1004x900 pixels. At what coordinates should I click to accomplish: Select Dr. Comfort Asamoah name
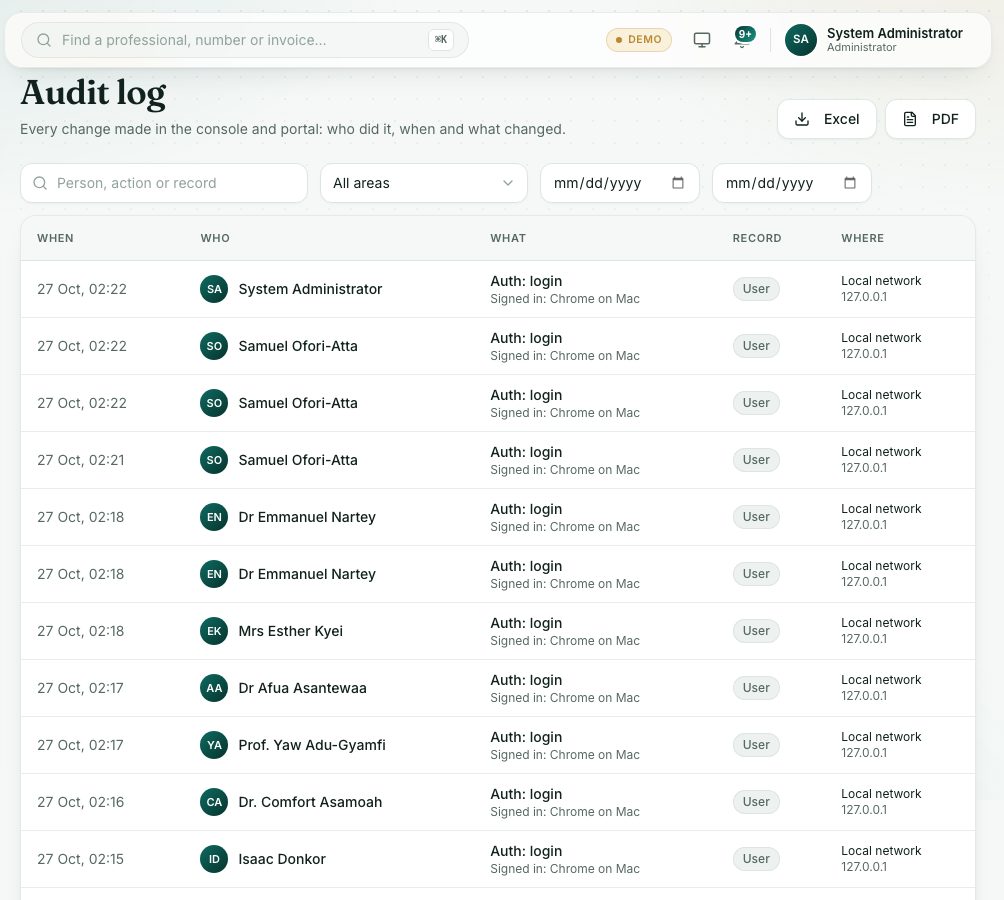click(x=310, y=801)
